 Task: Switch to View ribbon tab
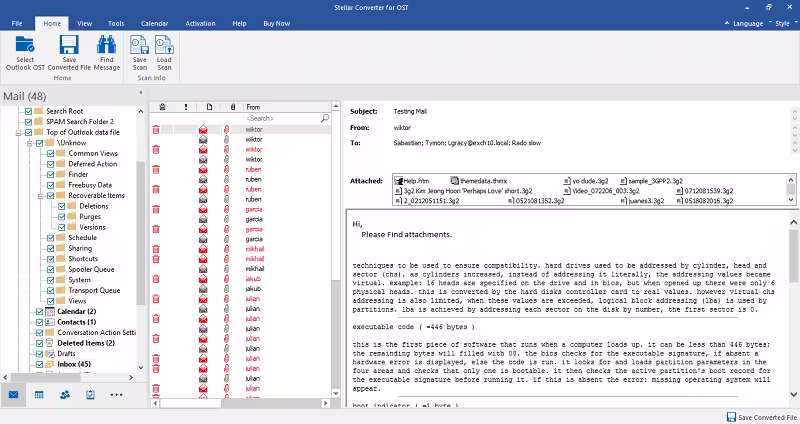[x=85, y=23]
